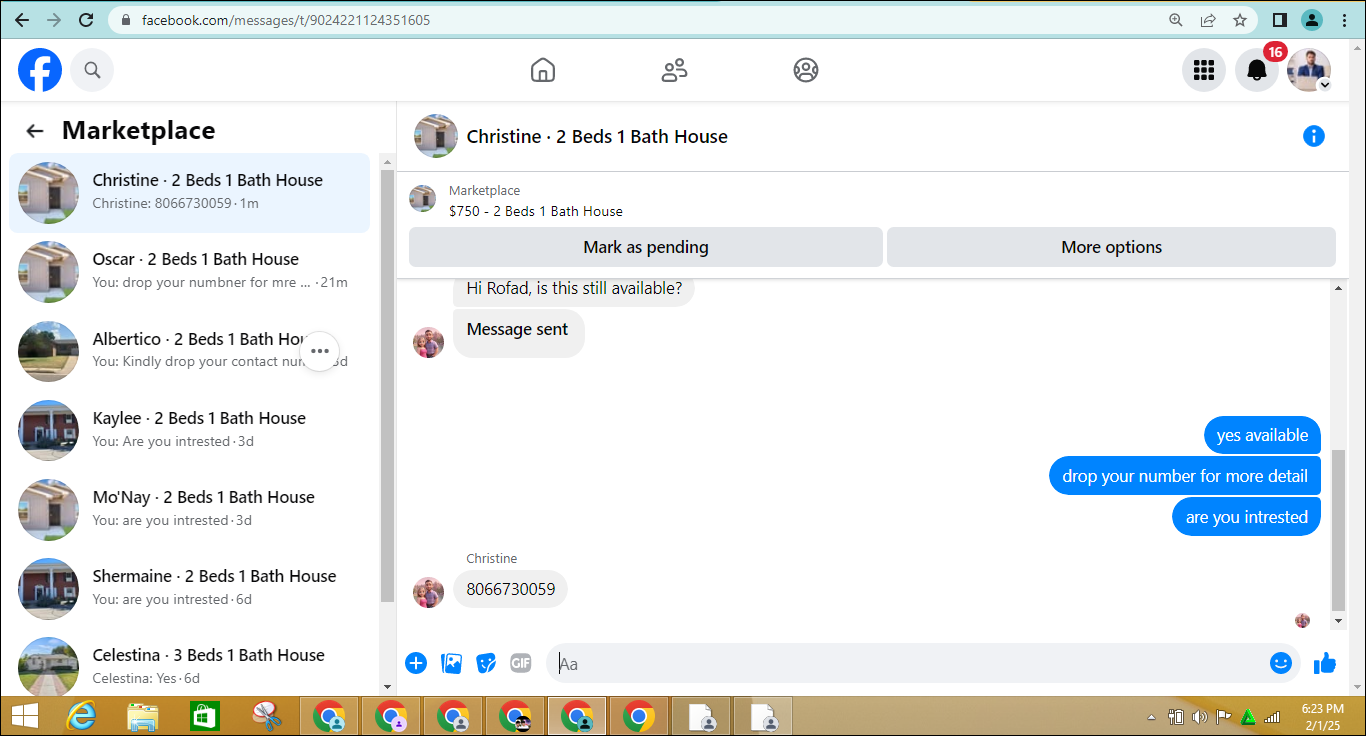This screenshot has height=736, width=1366.
Task: Click 'drop your number for more detail' message
Action: point(1185,476)
